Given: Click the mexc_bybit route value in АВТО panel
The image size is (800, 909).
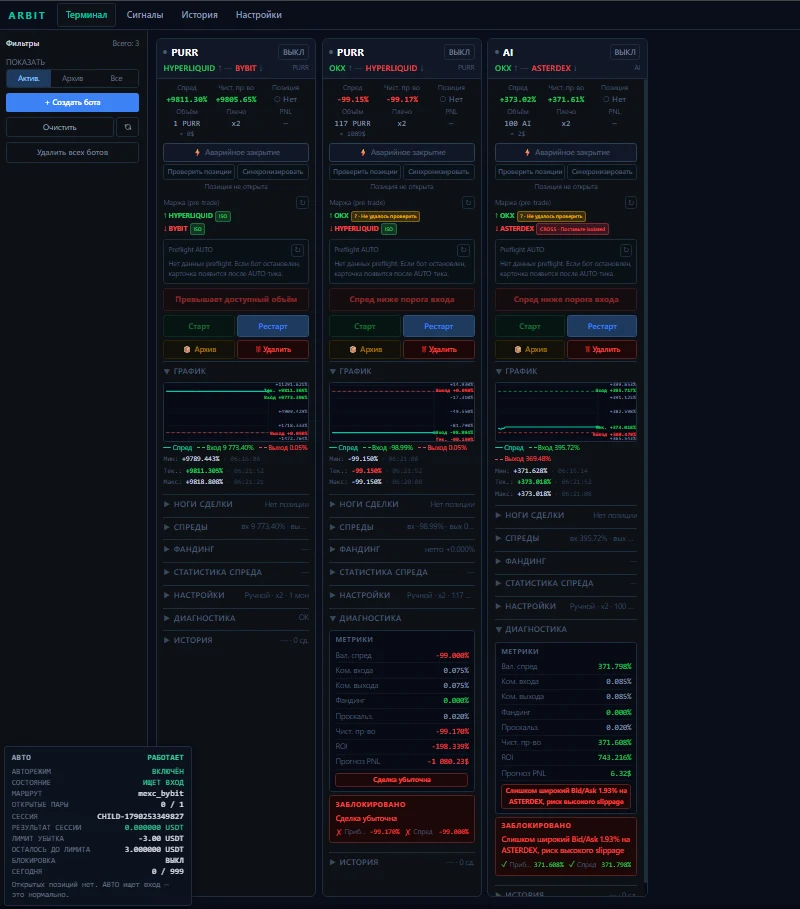Looking at the screenshot, I should tap(161, 793).
